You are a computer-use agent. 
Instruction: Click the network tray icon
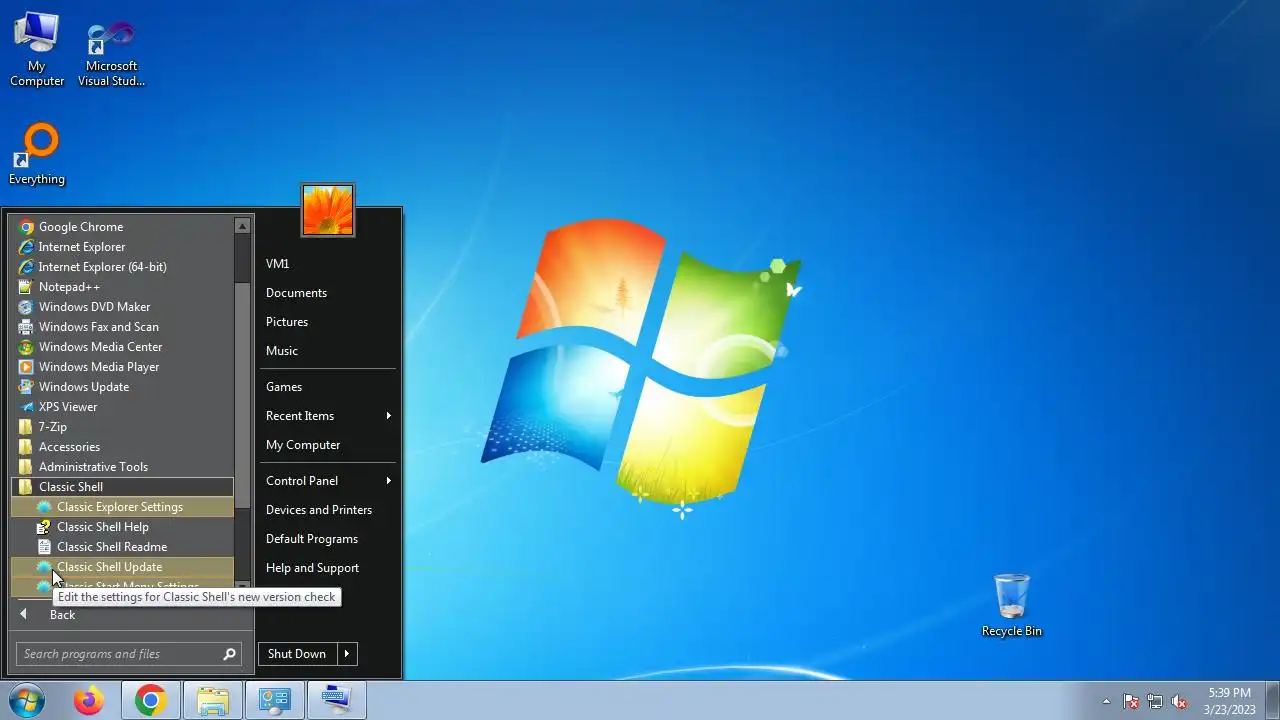pos(1155,701)
